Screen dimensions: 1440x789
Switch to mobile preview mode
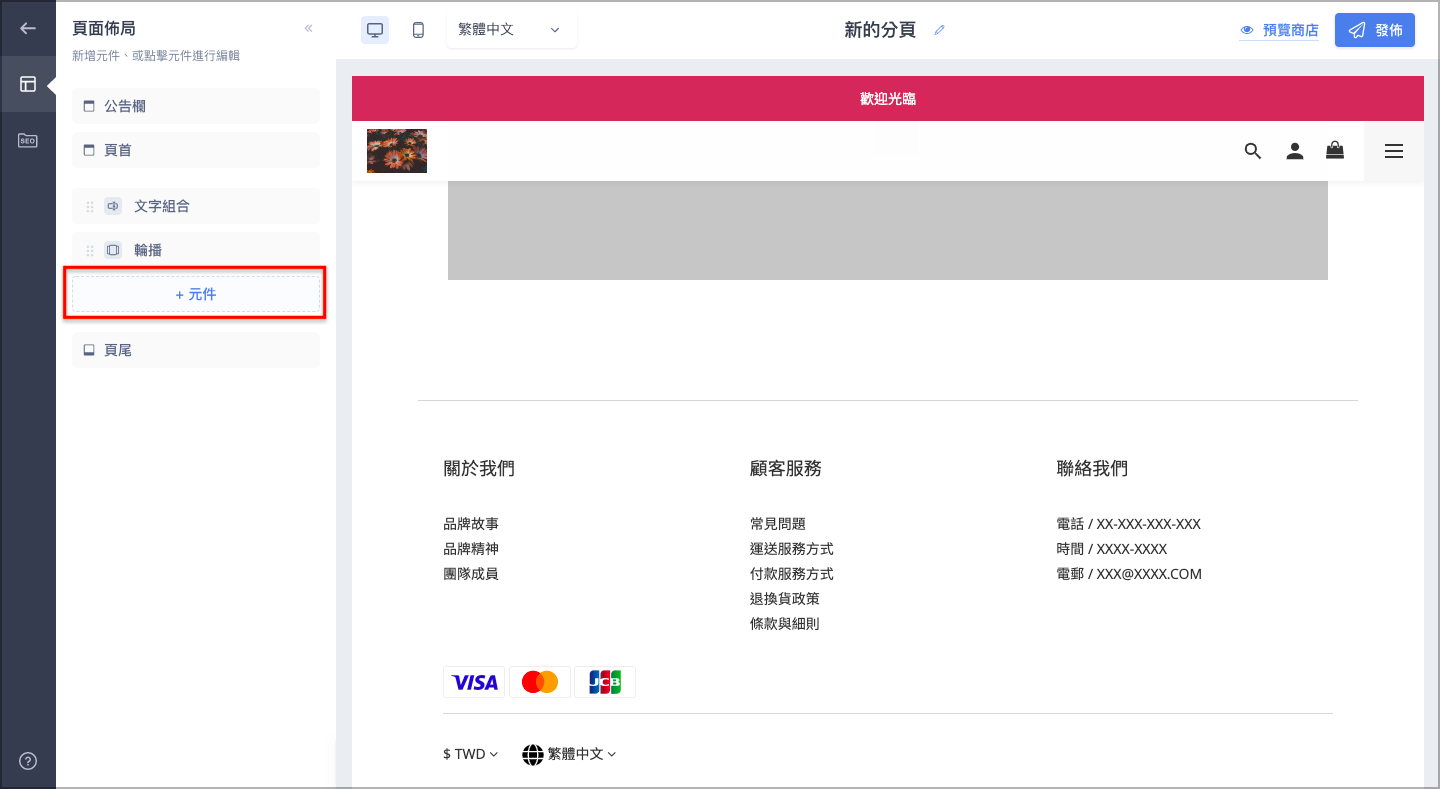(x=418, y=30)
